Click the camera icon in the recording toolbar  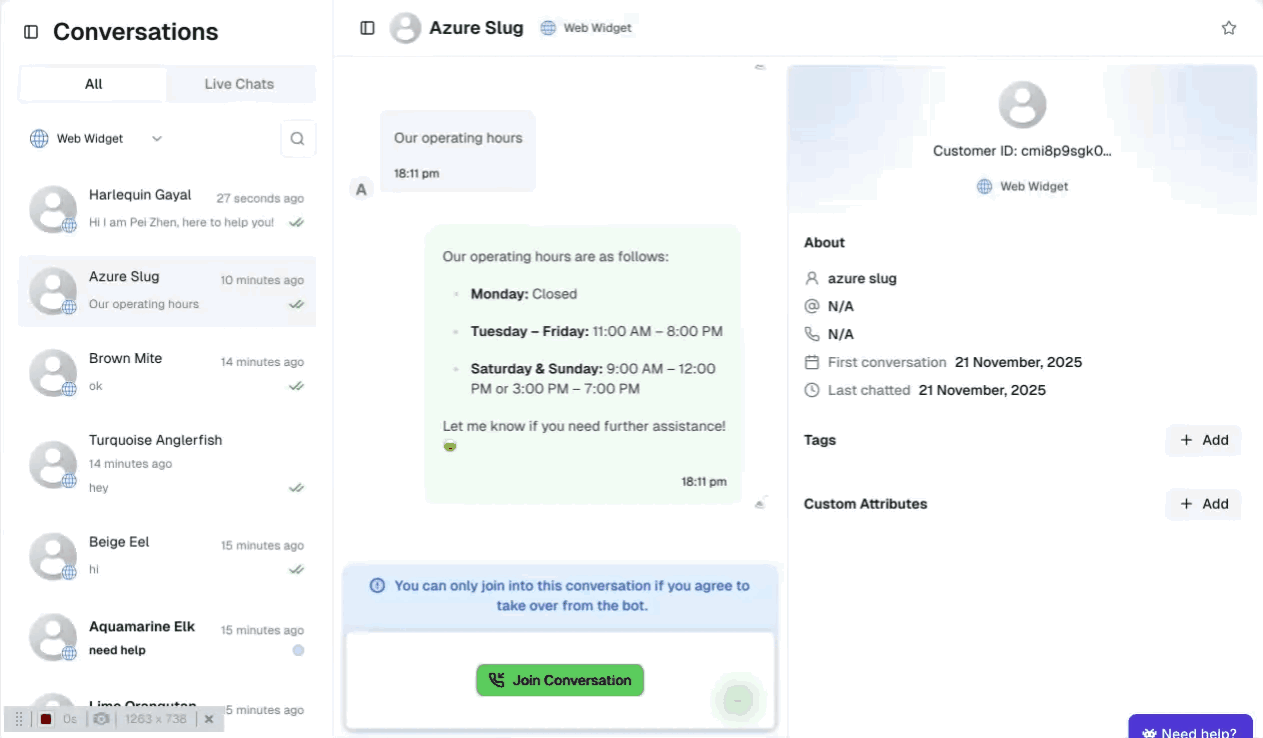point(100,719)
